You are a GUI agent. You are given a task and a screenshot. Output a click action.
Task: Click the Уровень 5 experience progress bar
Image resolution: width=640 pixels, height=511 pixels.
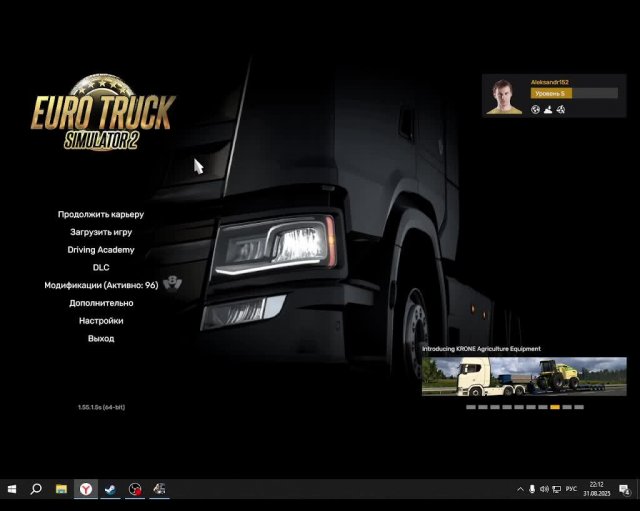[574, 93]
